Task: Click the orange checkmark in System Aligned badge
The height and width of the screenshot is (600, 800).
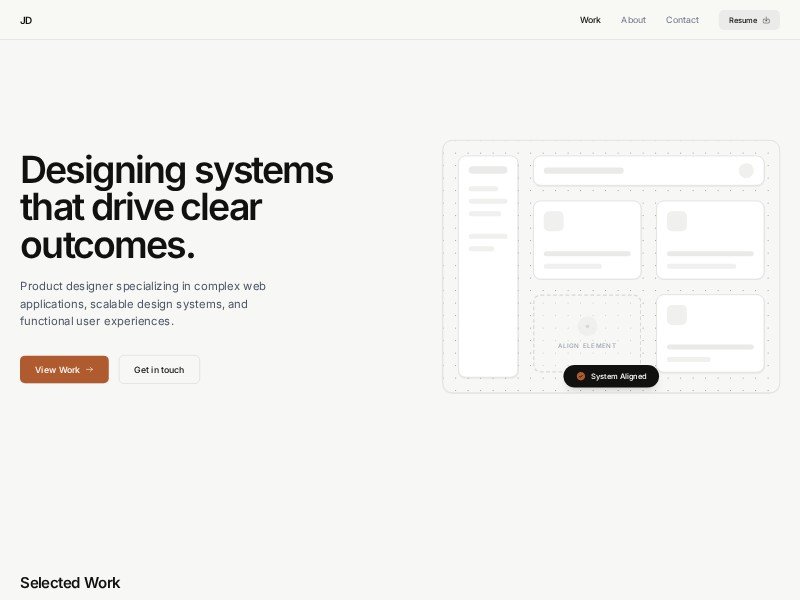Action: point(581,376)
